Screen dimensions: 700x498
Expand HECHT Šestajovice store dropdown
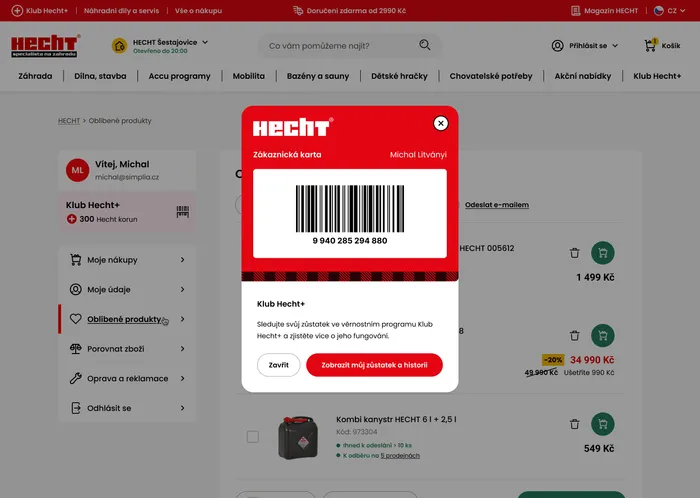[x=205, y=42]
